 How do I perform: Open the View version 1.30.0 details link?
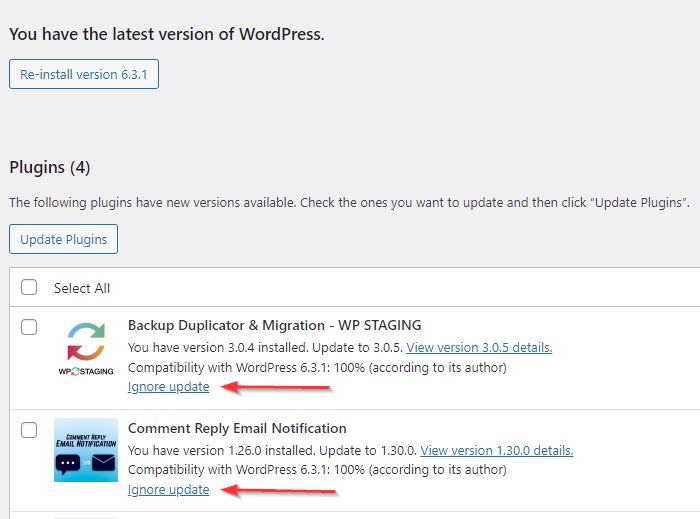coord(496,450)
